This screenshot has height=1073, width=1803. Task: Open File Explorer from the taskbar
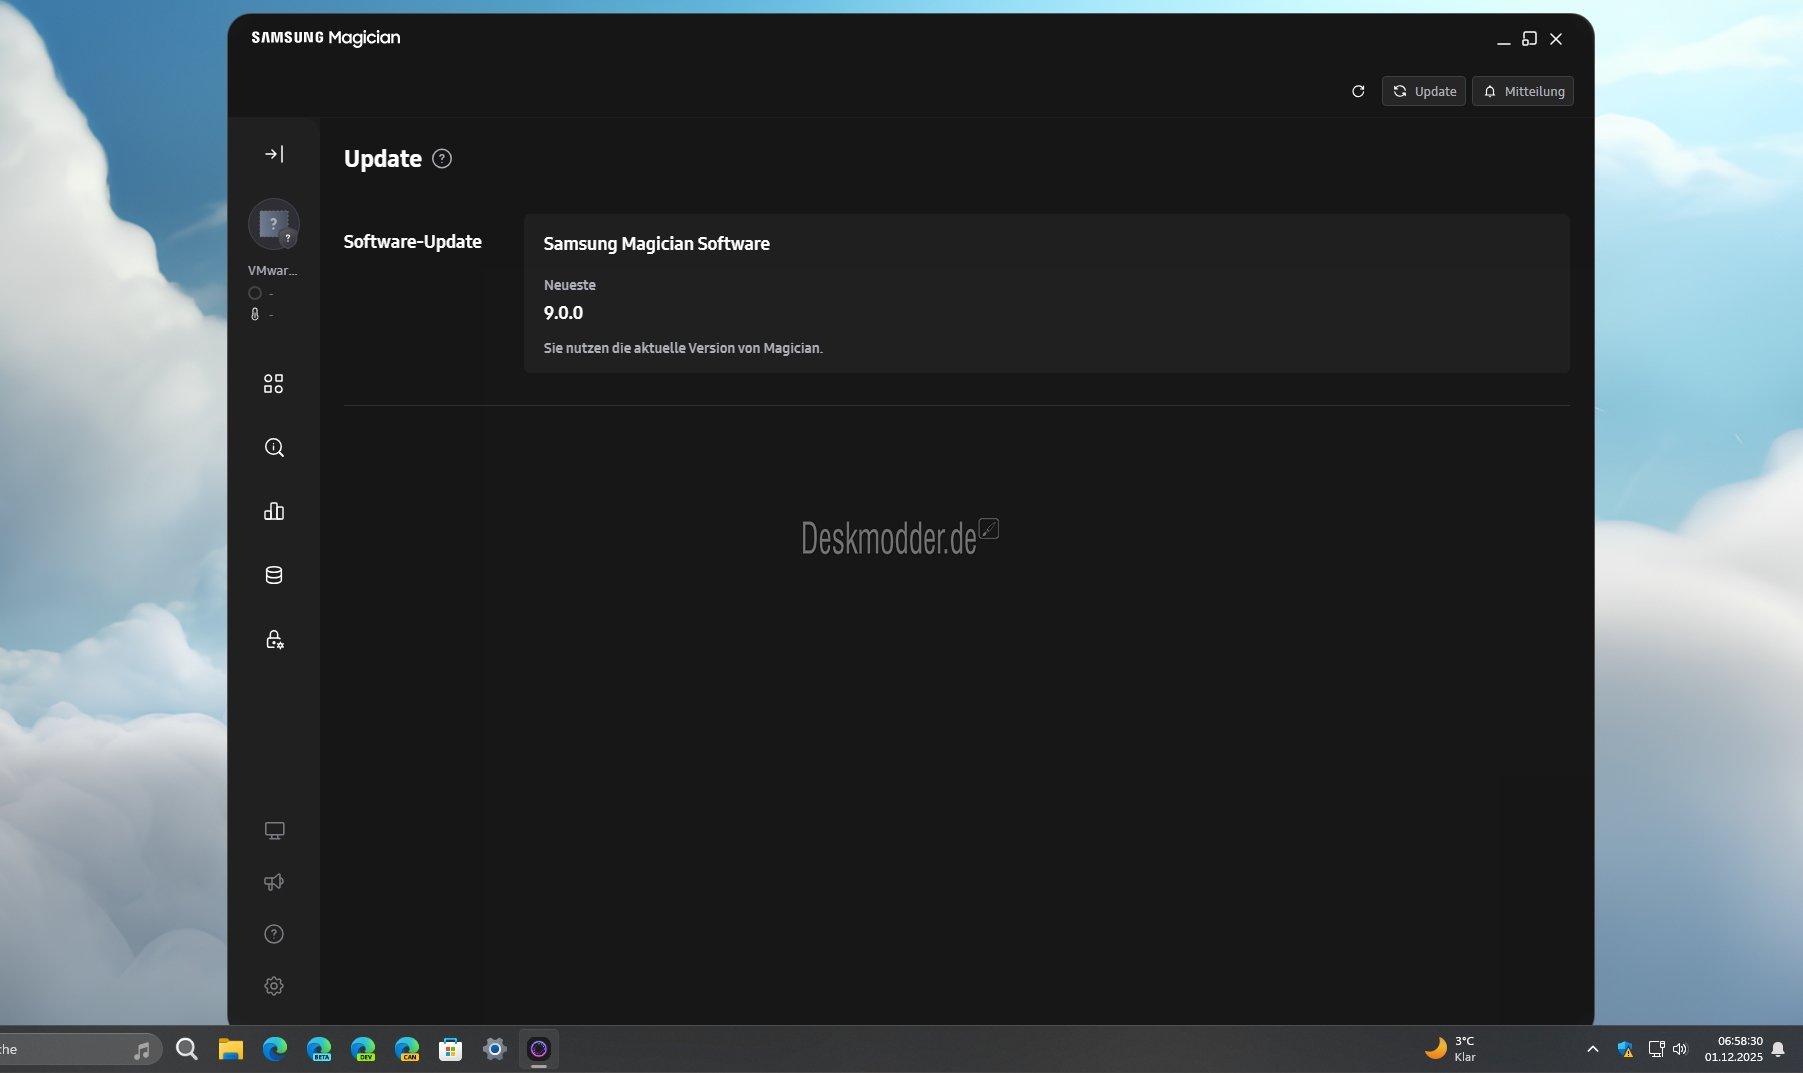pos(231,1049)
